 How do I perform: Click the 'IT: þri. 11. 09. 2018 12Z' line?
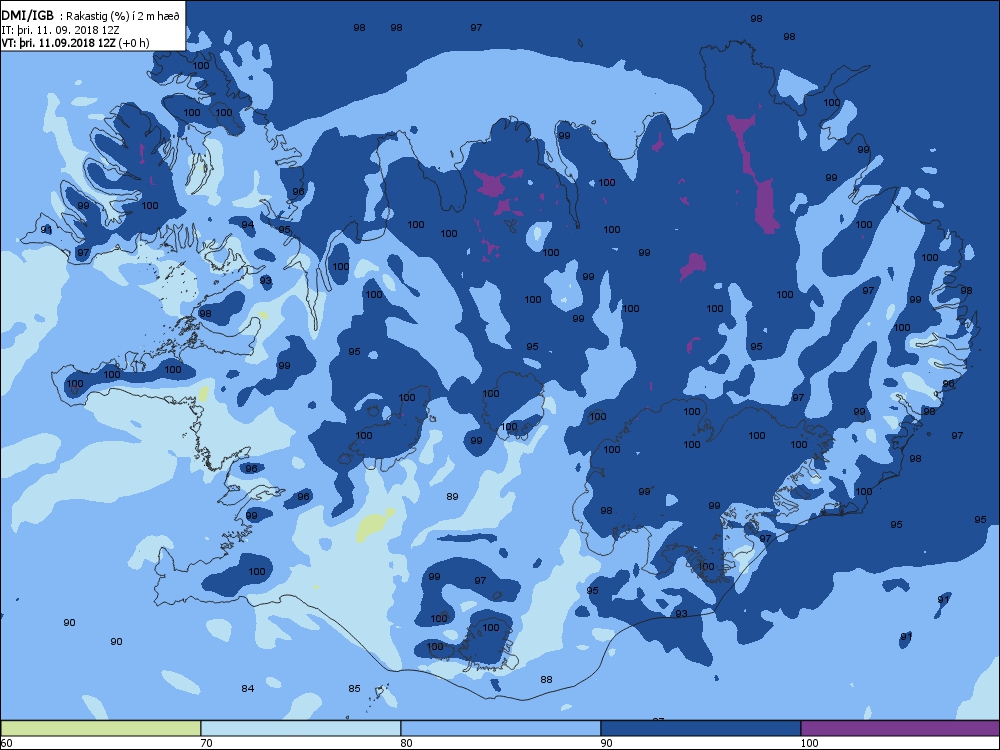(x=61, y=29)
